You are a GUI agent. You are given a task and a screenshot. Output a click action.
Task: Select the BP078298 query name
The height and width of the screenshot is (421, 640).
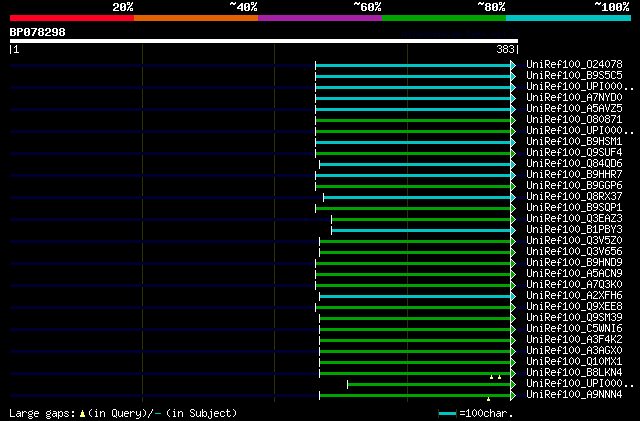coord(38,32)
